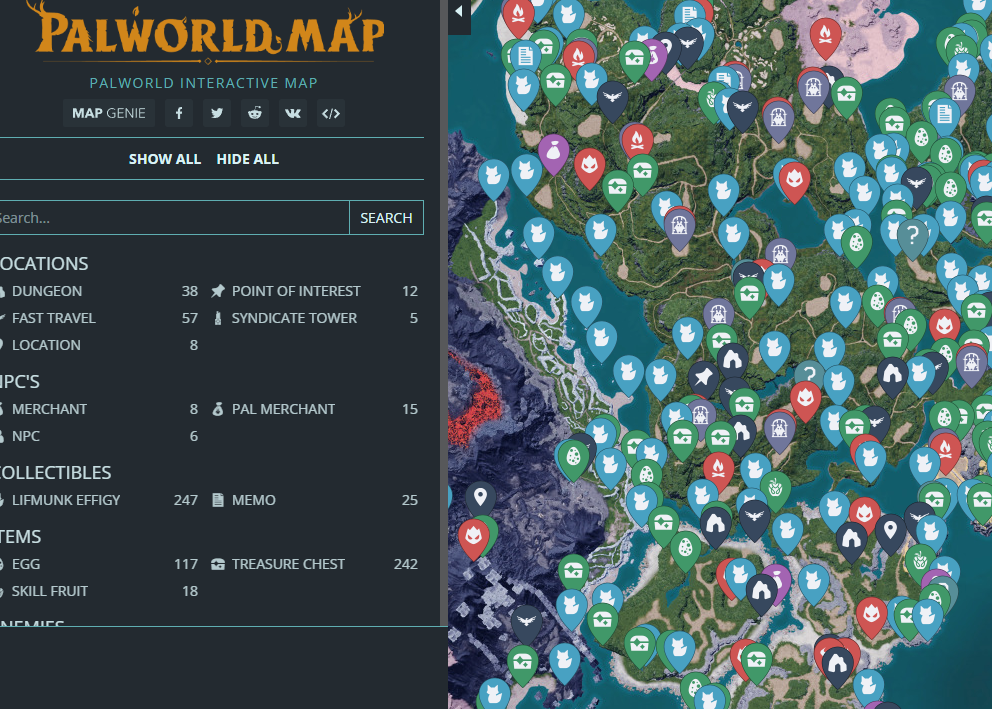Click the Hide All button
The width and height of the screenshot is (992, 709).
(247, 159)
